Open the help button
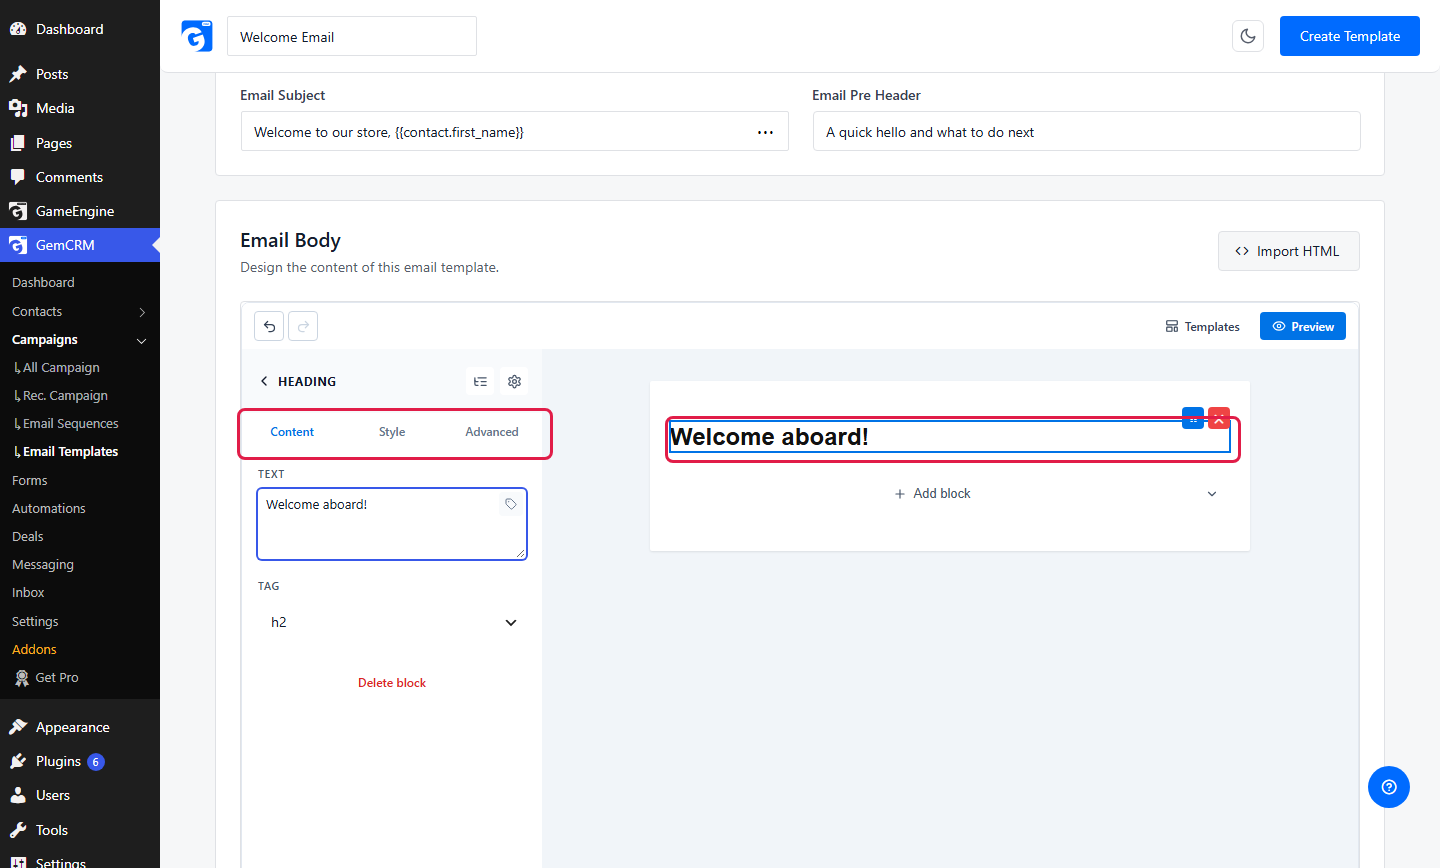The width and height of the screenshot is (1440, 868). [1389, 787]
